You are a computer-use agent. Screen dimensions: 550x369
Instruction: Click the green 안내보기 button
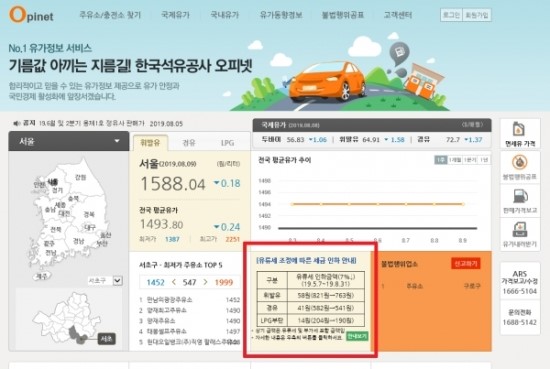(357, 336)
